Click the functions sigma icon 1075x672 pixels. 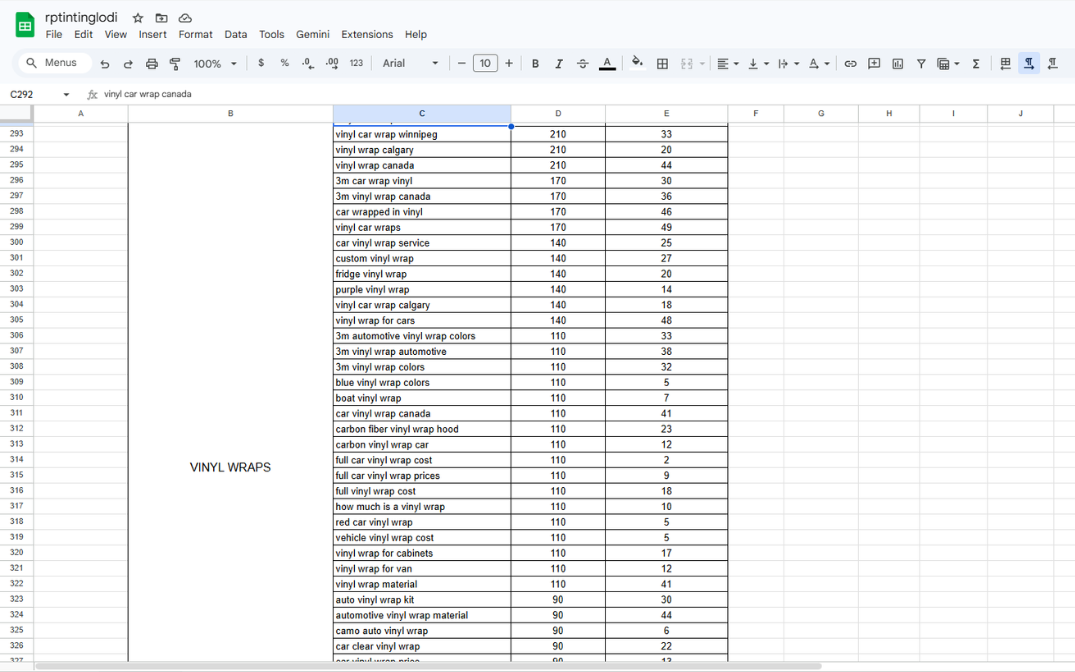[x=976, y=64]
